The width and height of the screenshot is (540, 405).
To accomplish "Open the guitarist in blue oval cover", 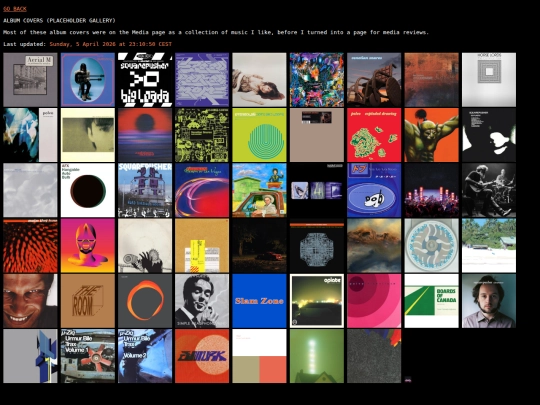I will (88, 80).
